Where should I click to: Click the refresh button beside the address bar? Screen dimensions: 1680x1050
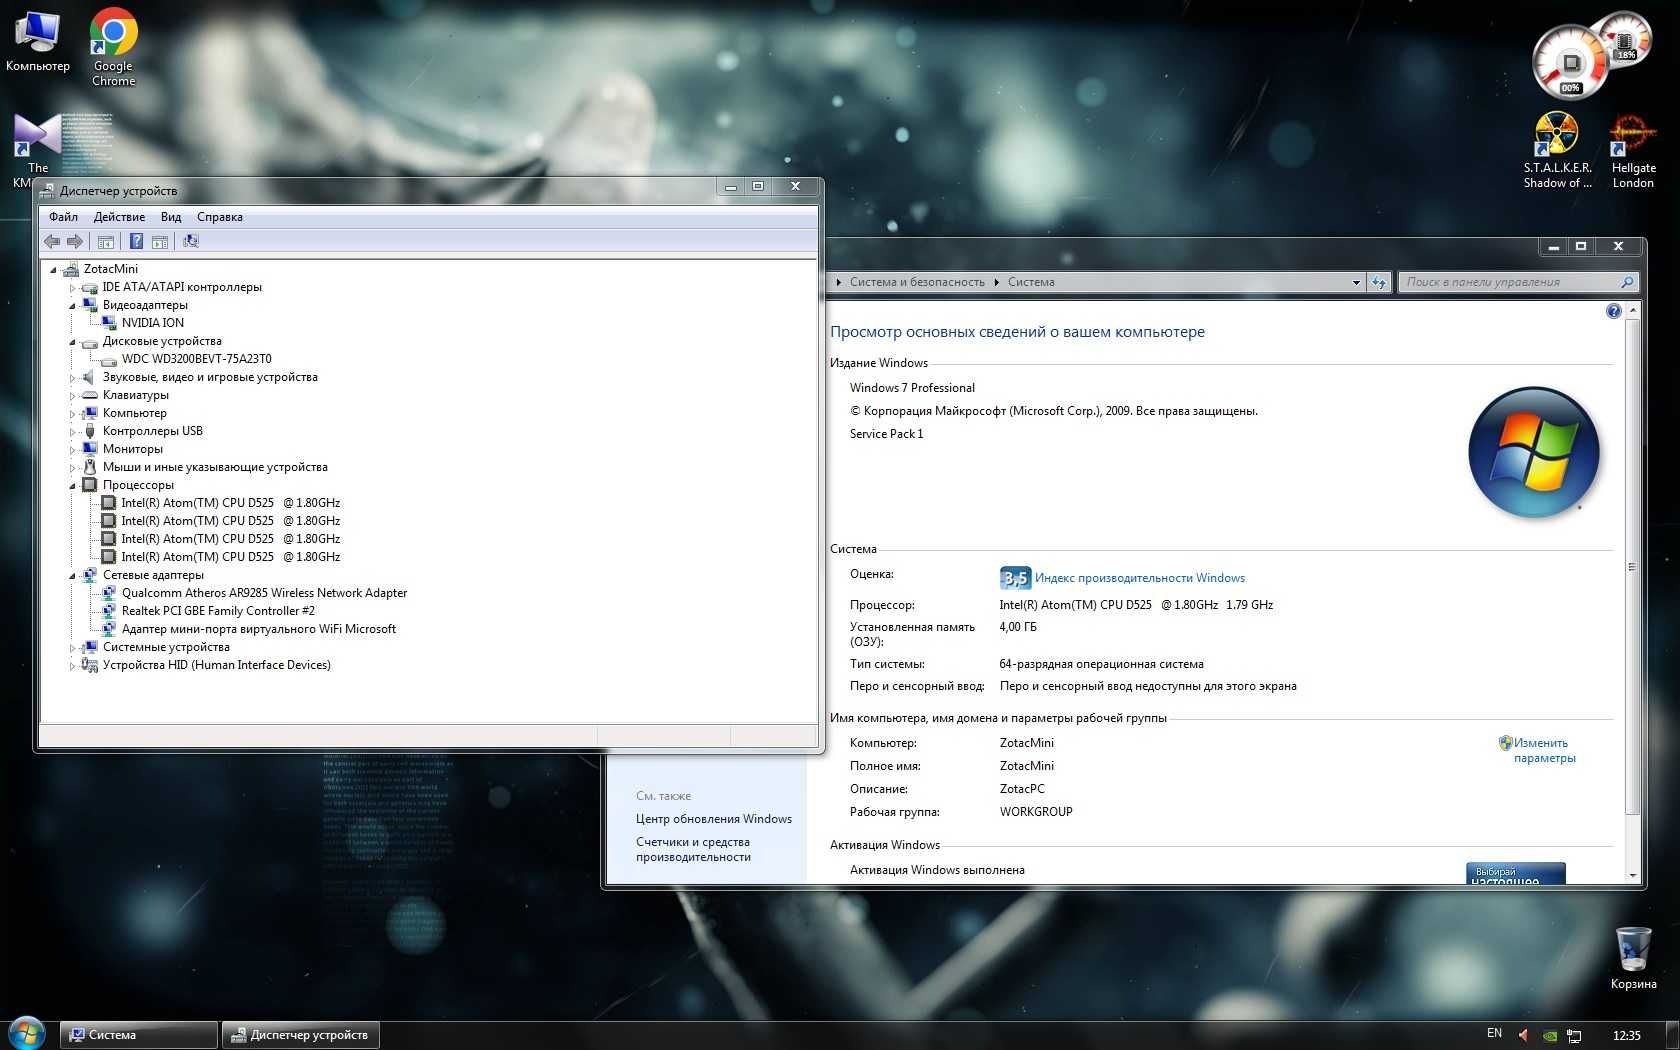pos(1379,282)
